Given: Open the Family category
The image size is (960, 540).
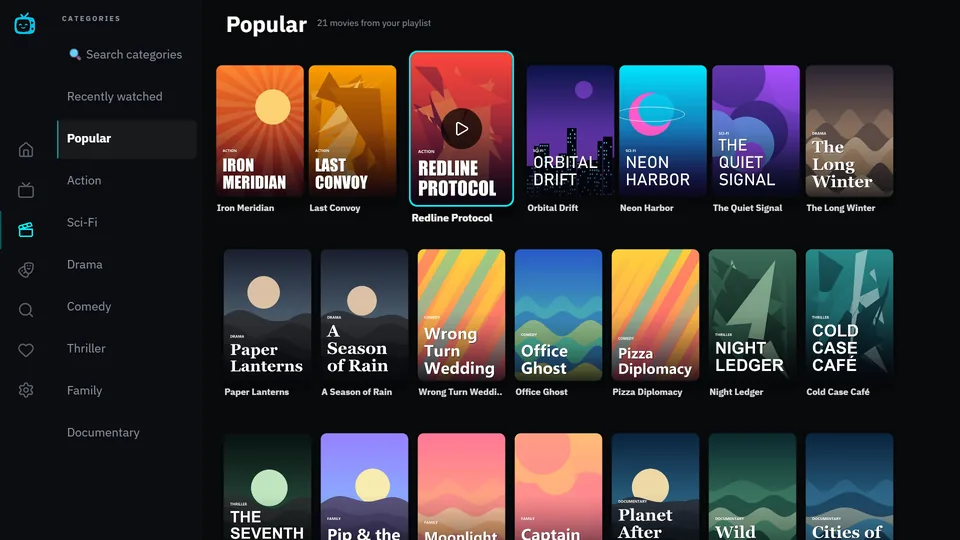Looking at the screenshot, I should (127, 391).
